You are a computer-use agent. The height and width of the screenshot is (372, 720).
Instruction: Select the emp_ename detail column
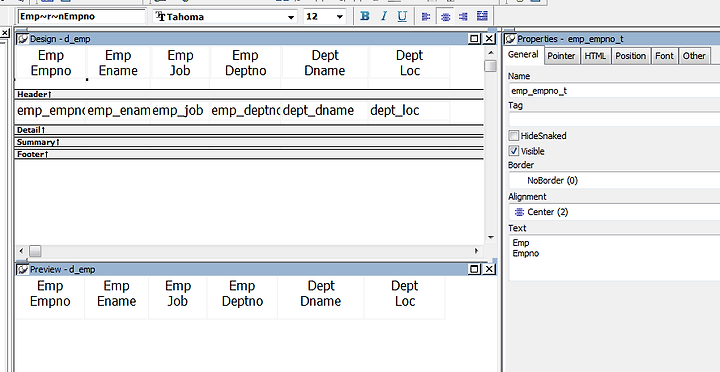(118, 111)
